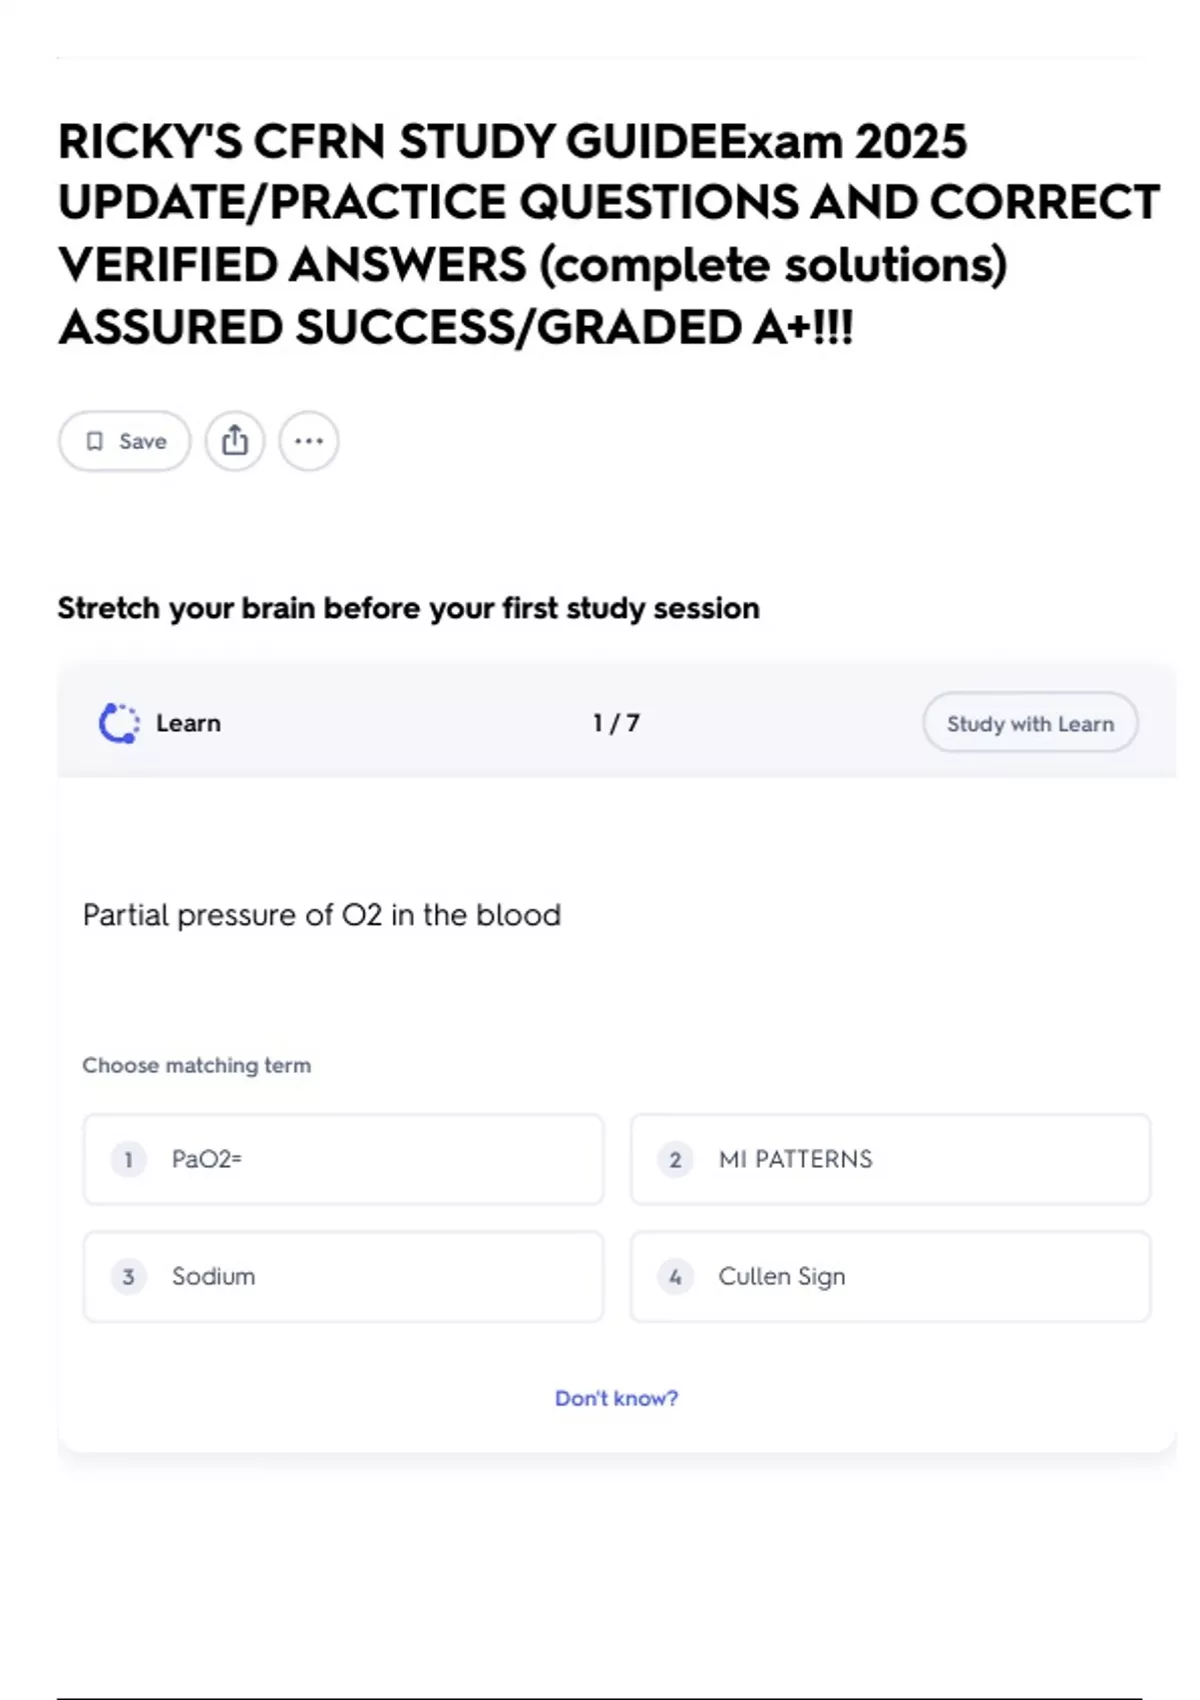Screen dimensions: 1200x1700
Task: Choose the PaO2= answer option
Action: (x=343, y=1160)
